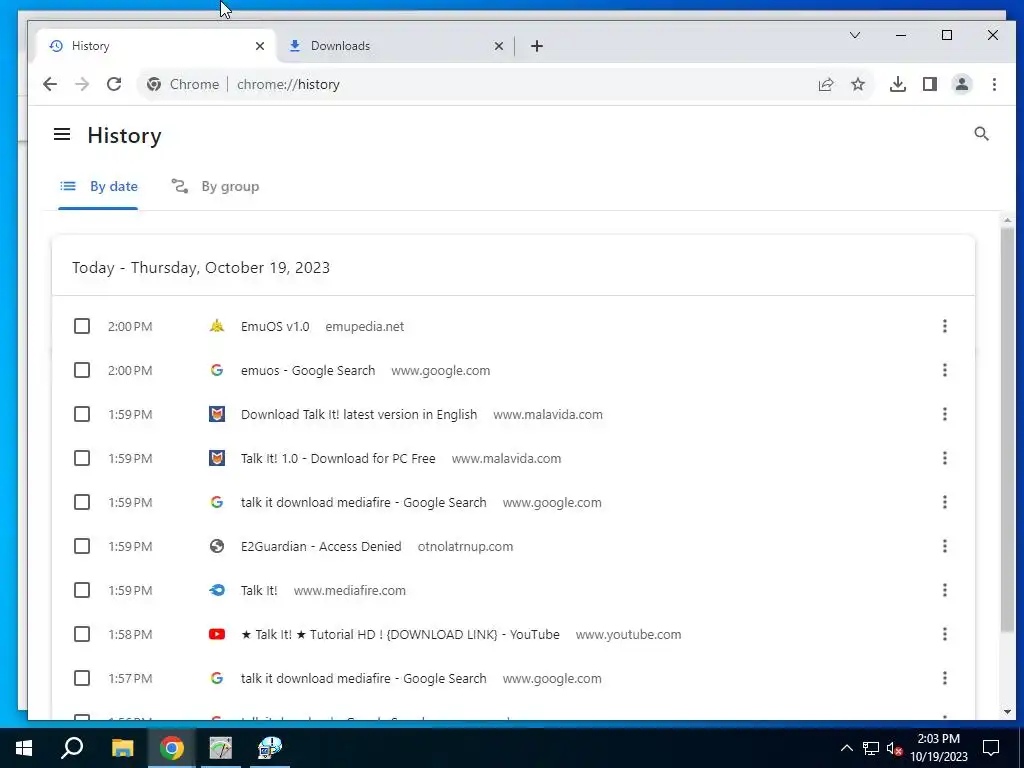1024x768 pixels.
Task: Open more actions for Download Talk It! latest version
Action: coord(944,414)
